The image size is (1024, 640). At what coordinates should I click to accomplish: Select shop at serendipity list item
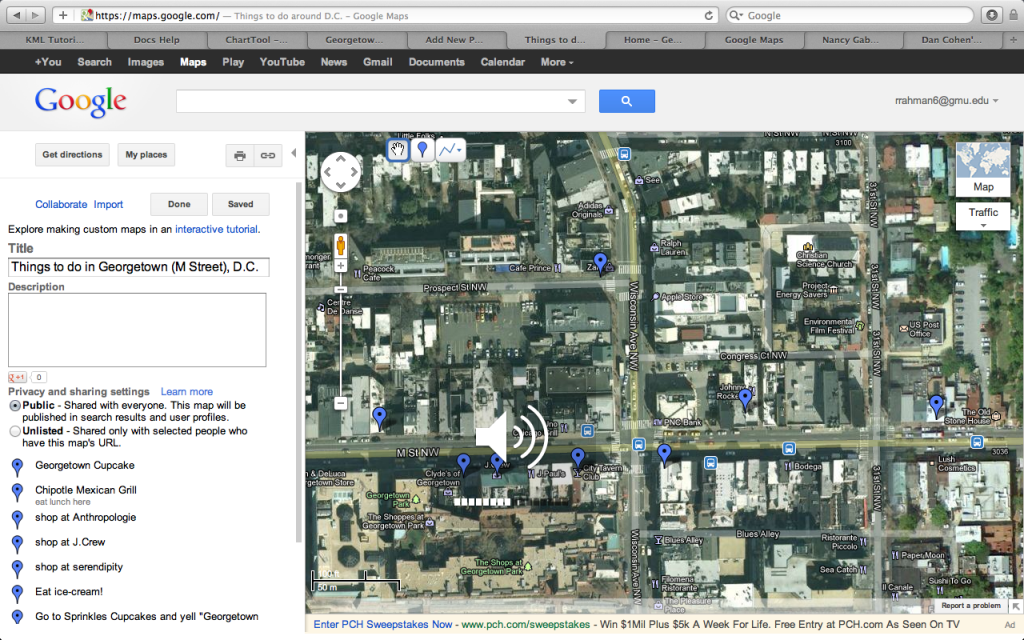pos(79,567)
